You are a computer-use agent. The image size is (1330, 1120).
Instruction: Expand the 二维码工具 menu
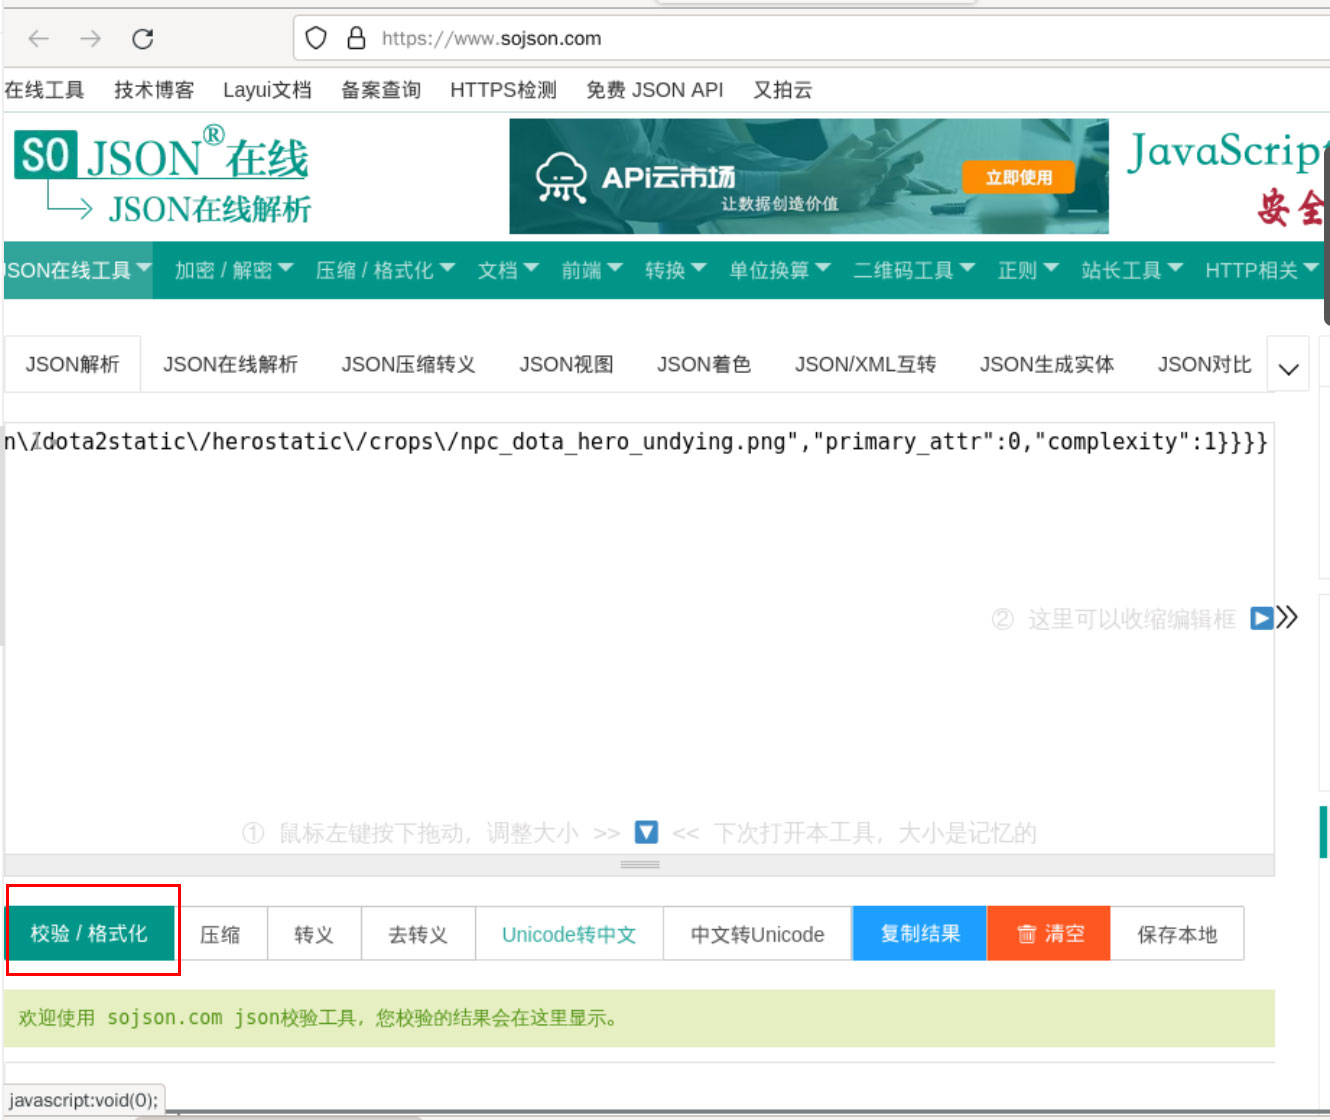tap(914, 270)
